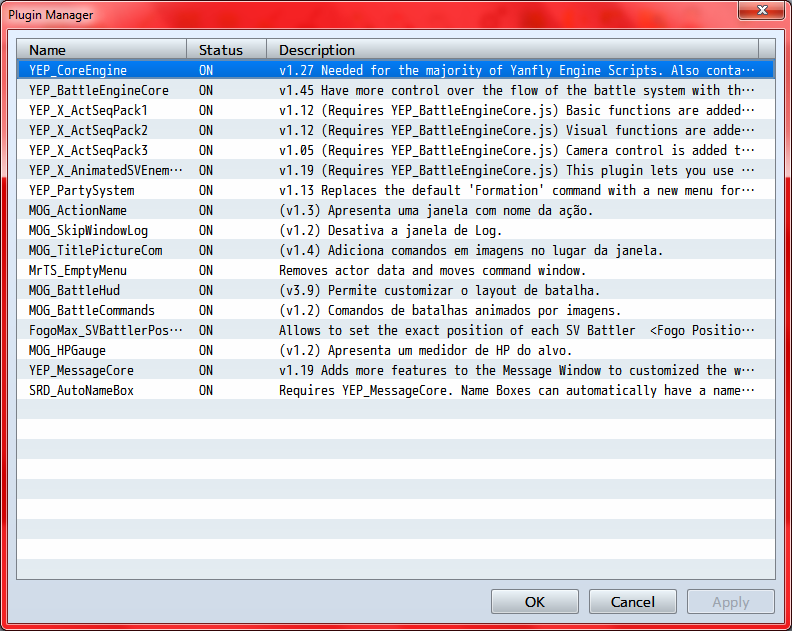Image resolution: width=792 pixels, height=631 pixels.
Task: Click description 'Removes actor data and moves command window'
Action: pyautogui.click(x=432, y=270)
